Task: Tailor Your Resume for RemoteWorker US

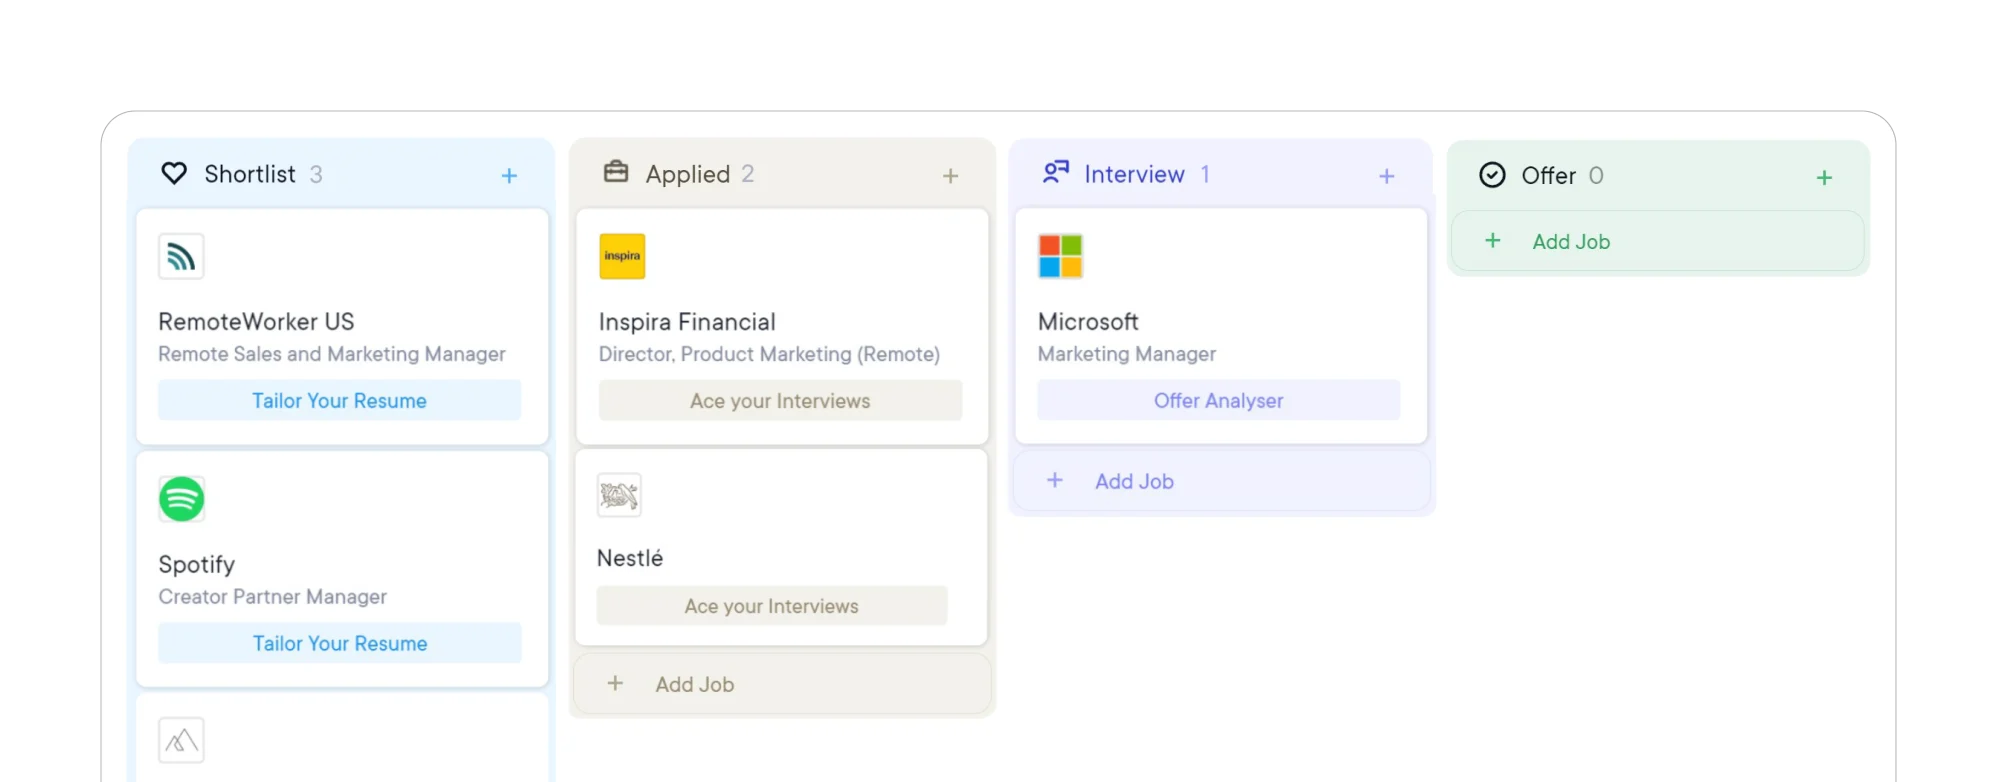Action: [x=339, y=400]
